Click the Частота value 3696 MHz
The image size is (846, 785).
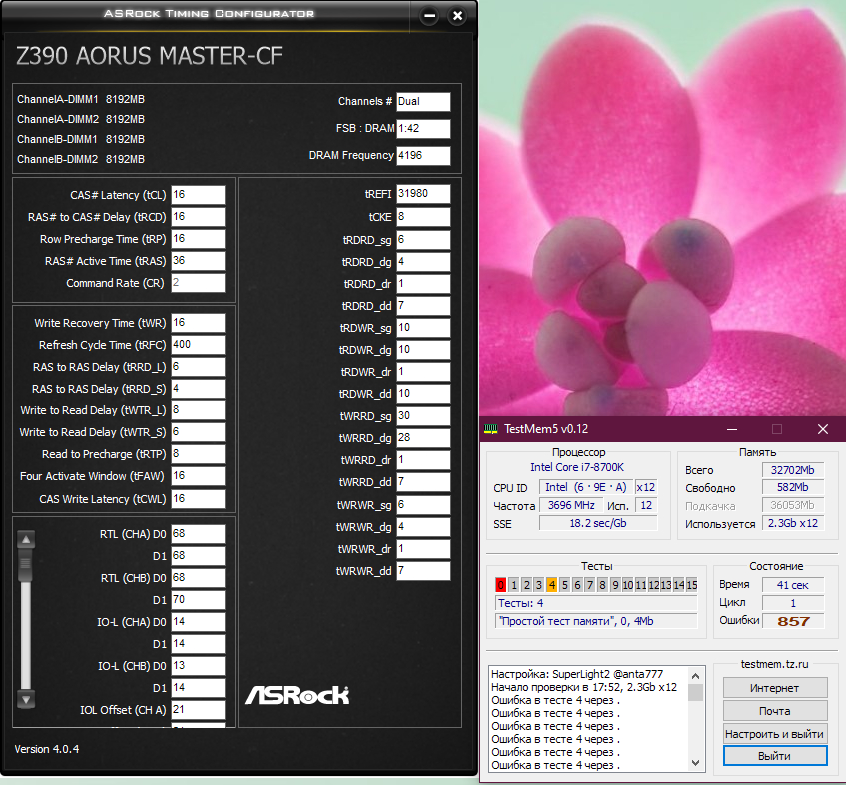coord(571,506)
